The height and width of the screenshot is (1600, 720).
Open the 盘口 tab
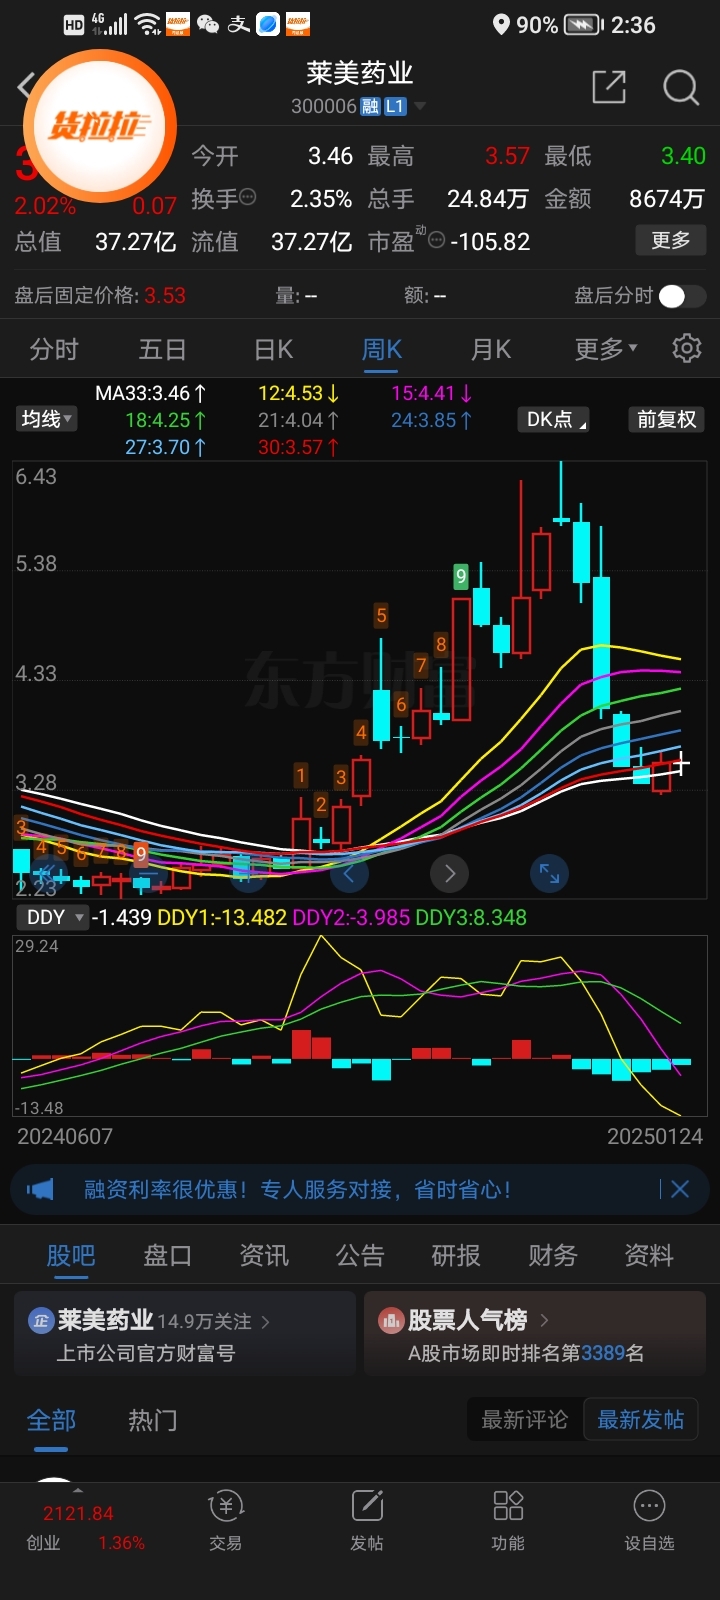pyautogui.click(x=167, y=1255)
